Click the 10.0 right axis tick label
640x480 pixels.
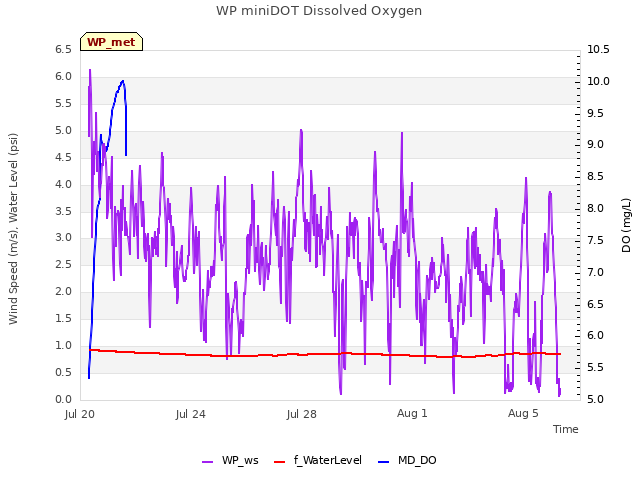[x=598, y=81]
